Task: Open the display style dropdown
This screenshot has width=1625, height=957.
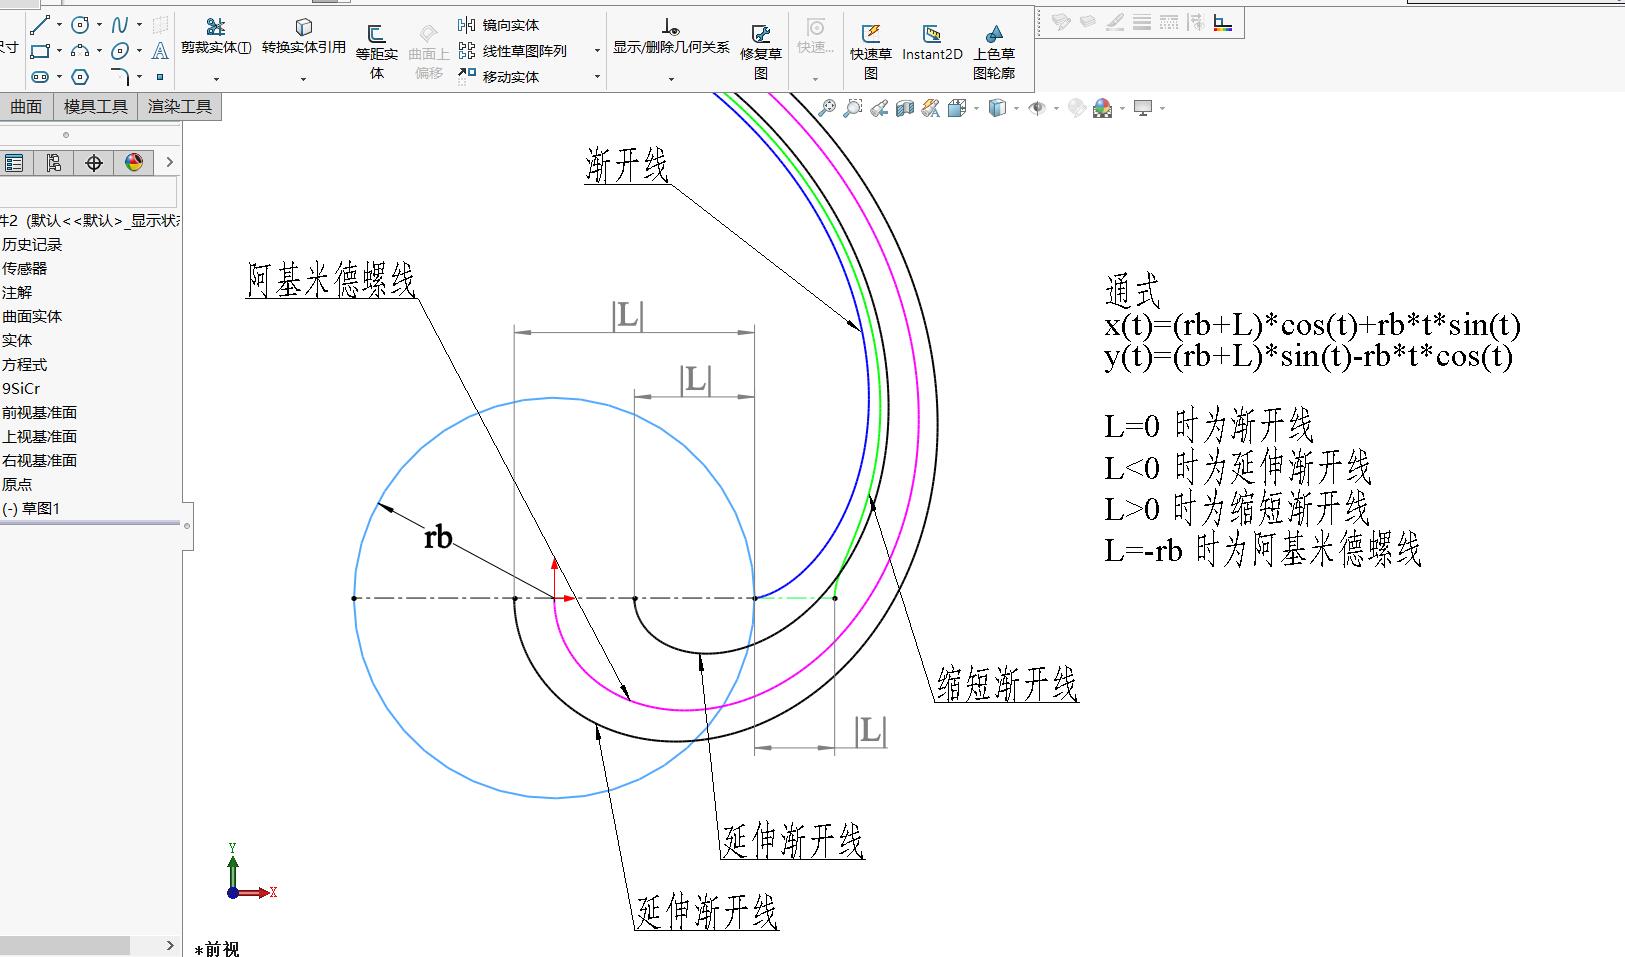Action: [1015, 107]
